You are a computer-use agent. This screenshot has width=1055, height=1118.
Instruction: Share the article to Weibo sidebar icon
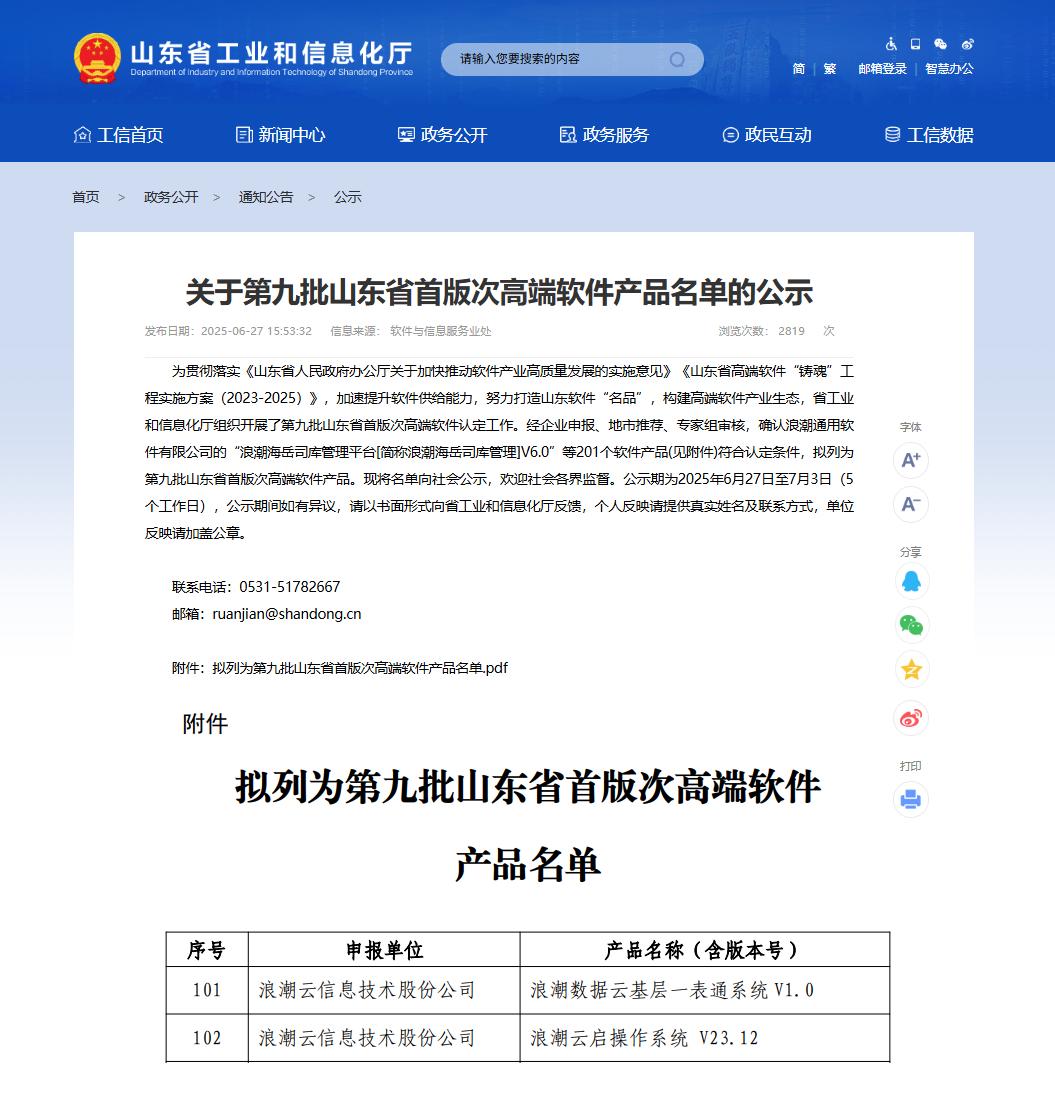coord(911,718)
